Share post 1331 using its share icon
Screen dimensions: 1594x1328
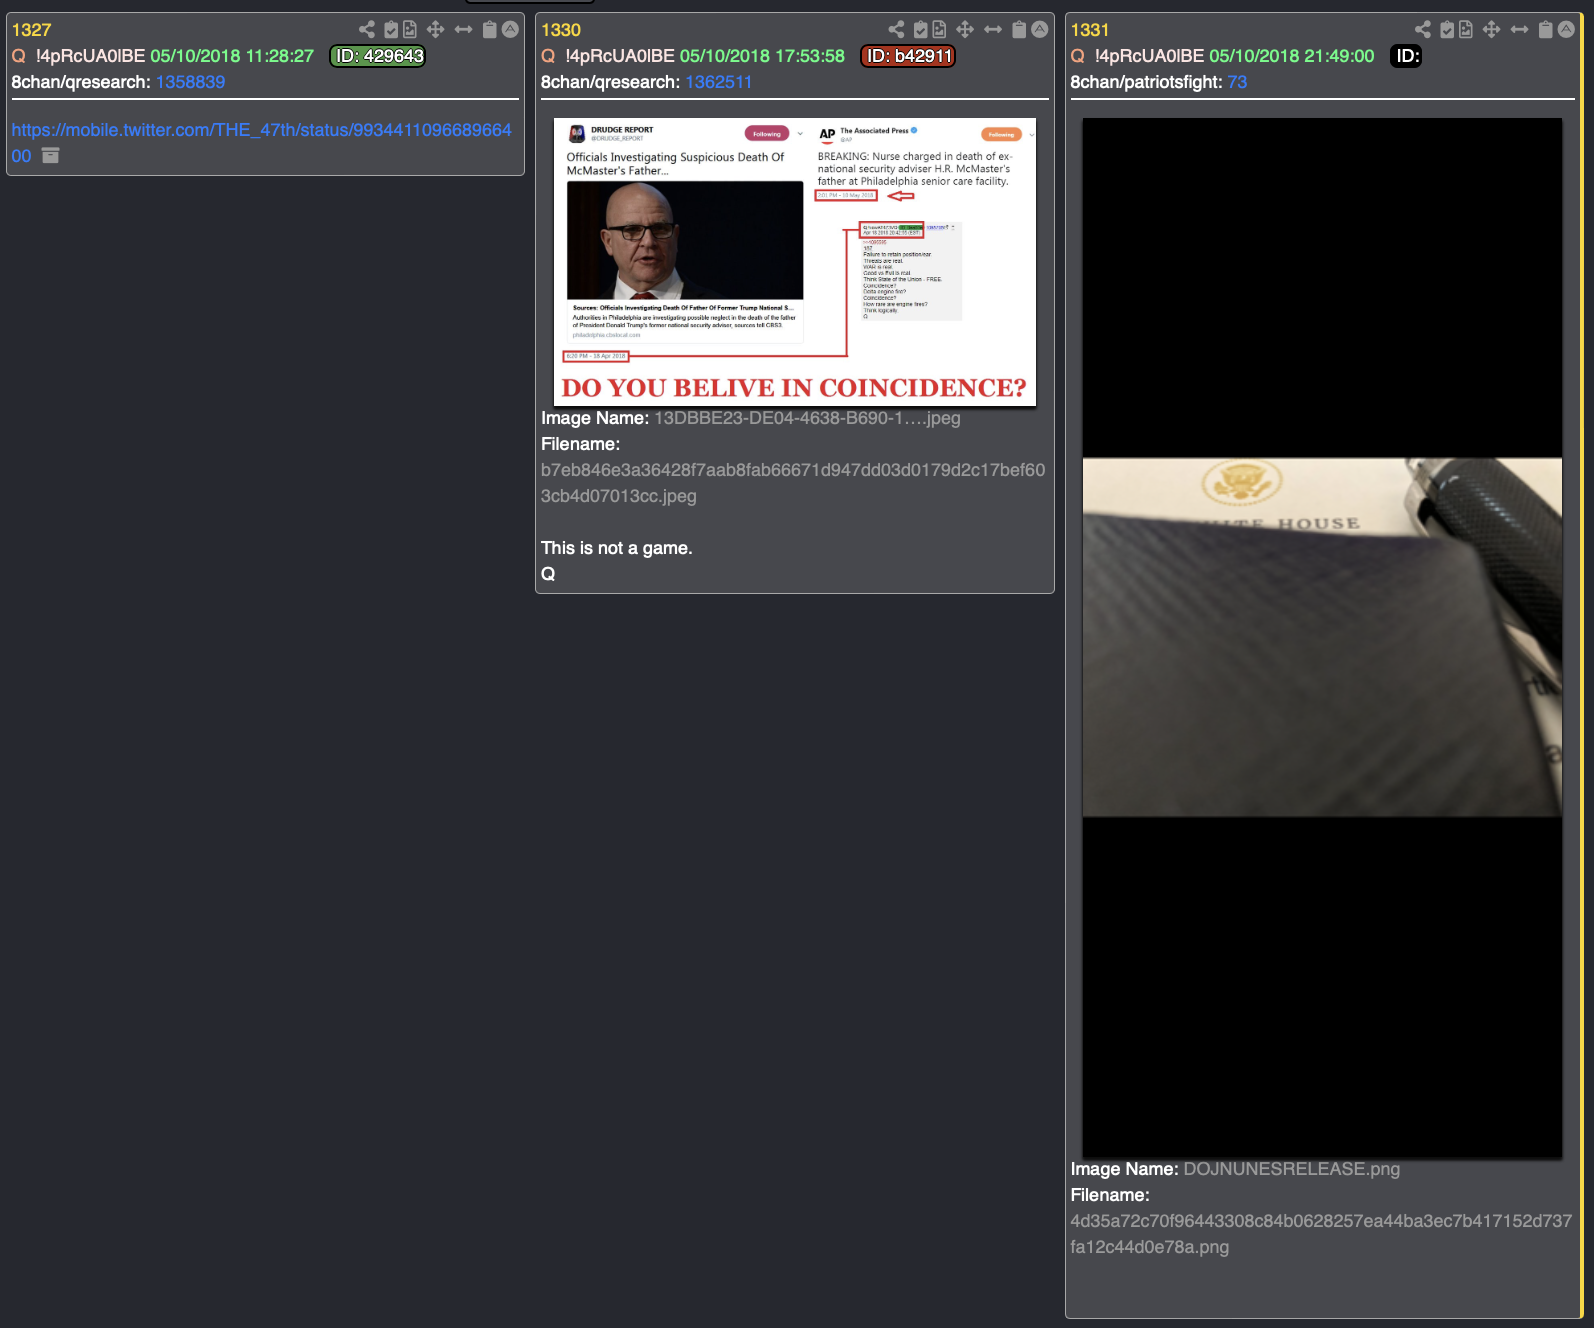(1423, 30)
